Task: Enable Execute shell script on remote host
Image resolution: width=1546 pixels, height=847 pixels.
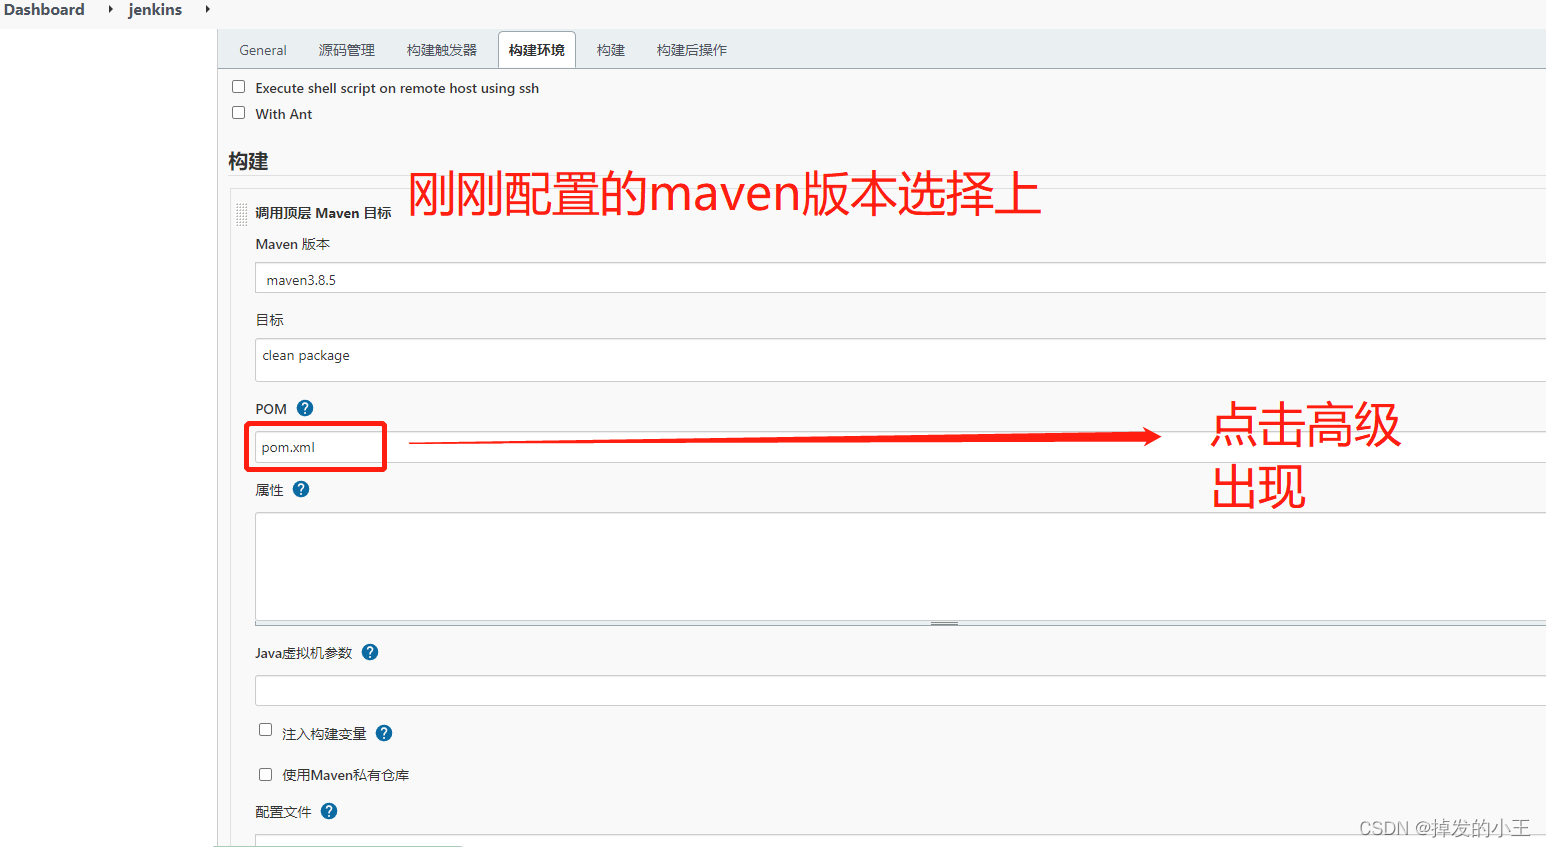Action: point(238,87)
